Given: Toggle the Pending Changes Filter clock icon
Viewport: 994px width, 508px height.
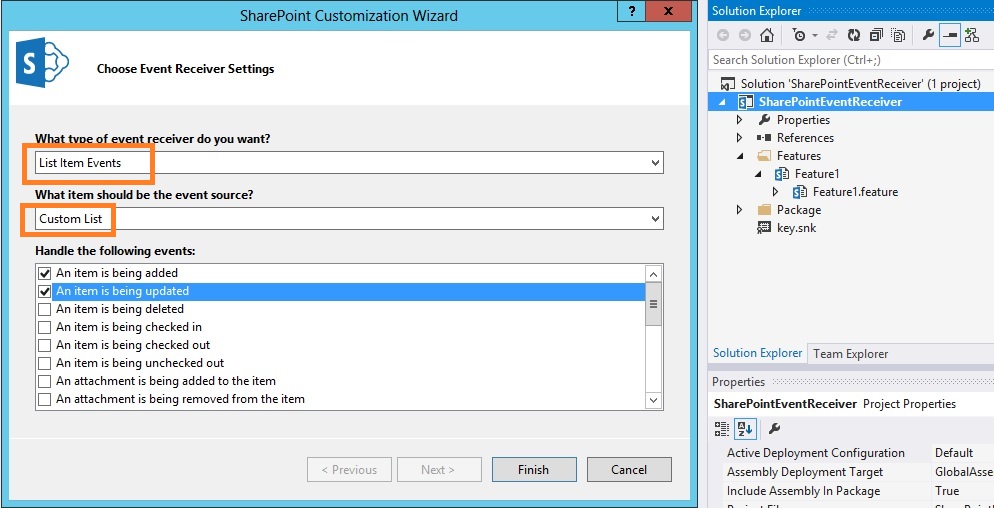Looking at the screenshot, I should pyautogui.click(x=799, y=36).
